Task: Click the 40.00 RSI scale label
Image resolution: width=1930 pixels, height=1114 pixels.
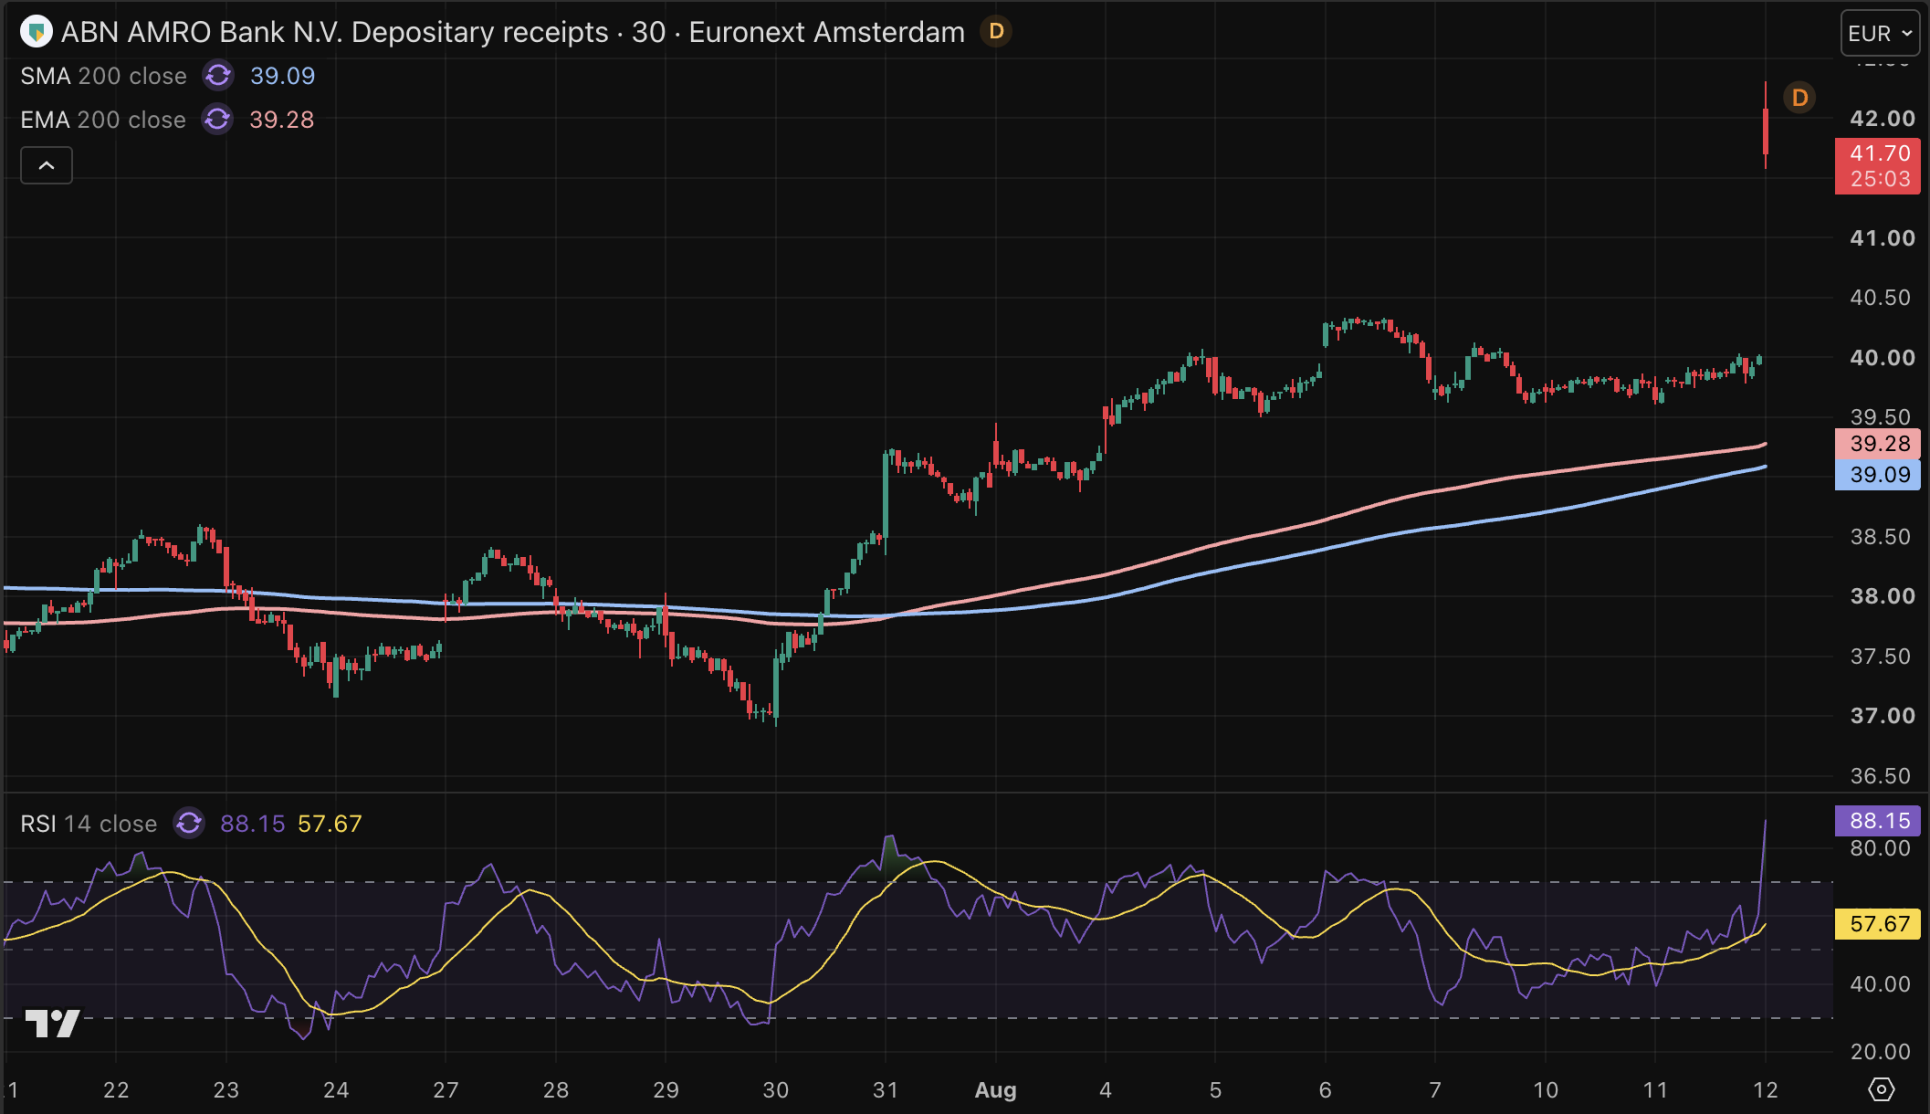Action: (x=1880, y=985)
